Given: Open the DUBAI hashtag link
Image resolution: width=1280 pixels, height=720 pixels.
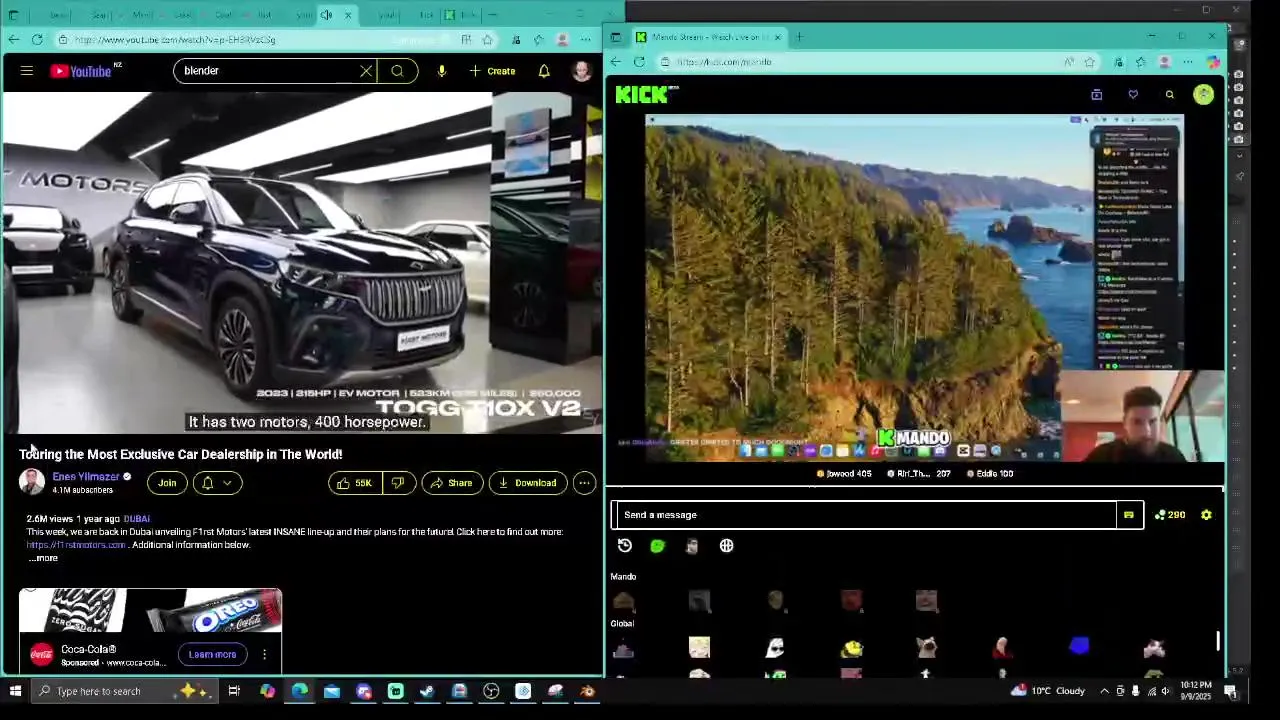Looking at the screenshot, I should [137, 519].
